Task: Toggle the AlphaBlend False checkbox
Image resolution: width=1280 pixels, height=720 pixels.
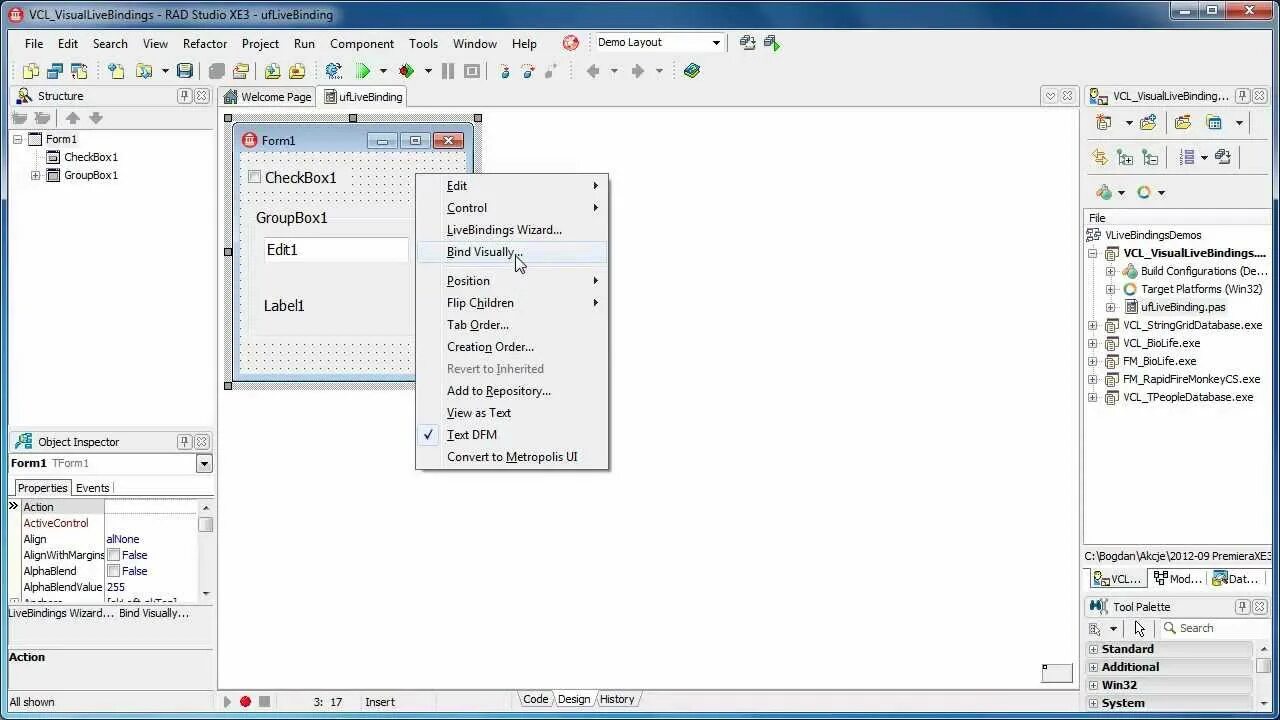Action: pyautogui.click(x=114, y=571)
